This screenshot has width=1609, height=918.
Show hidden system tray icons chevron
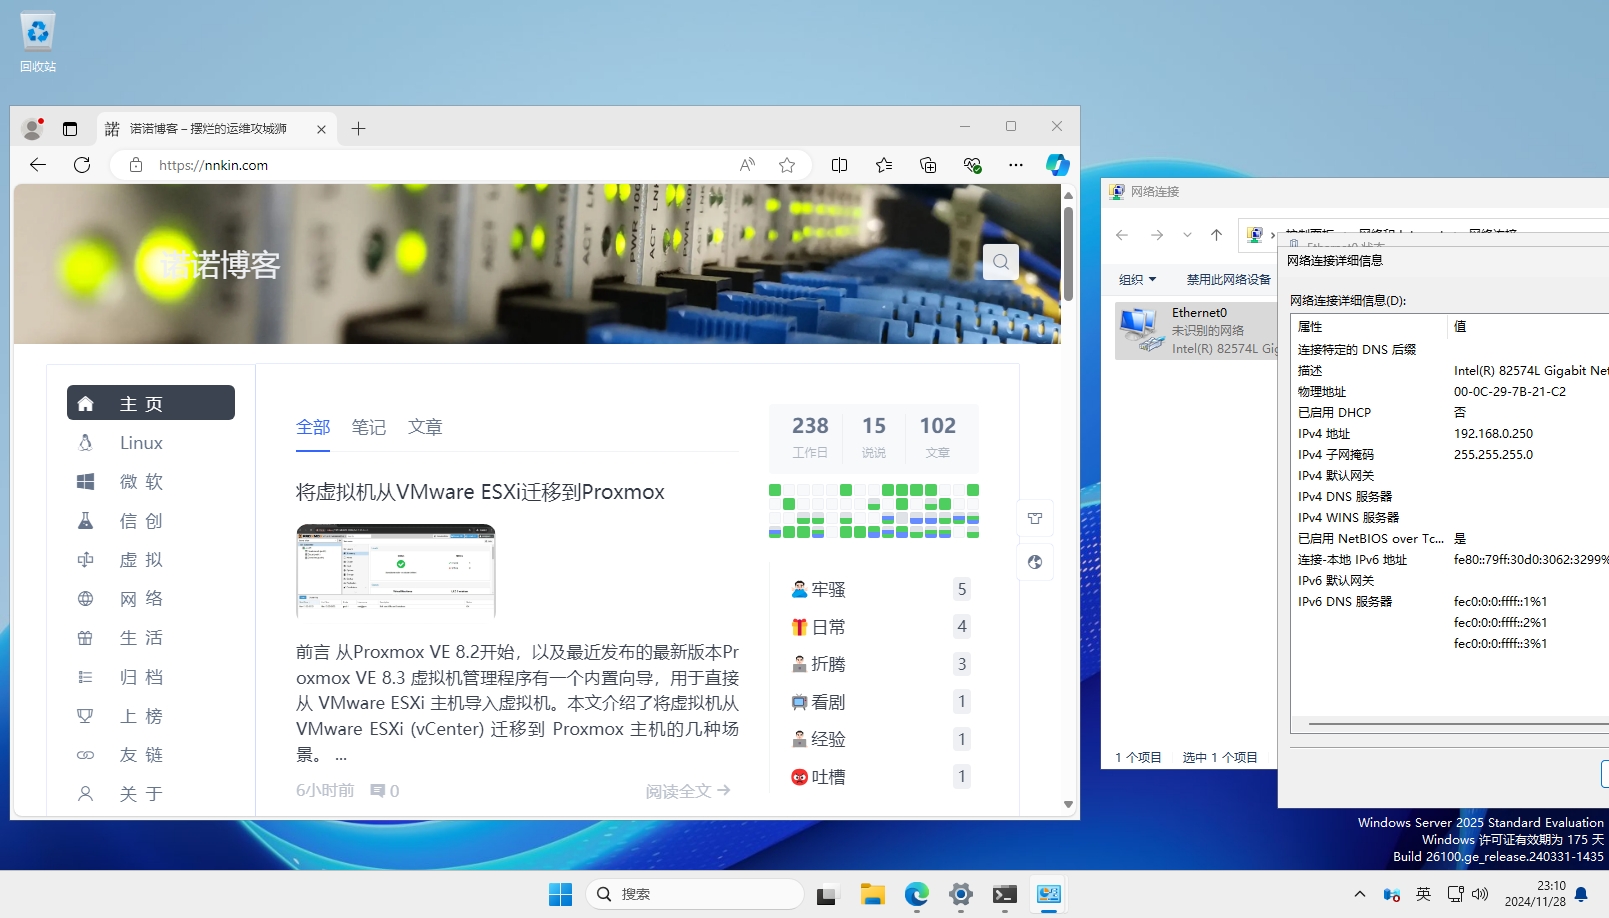click(1359, 894)
